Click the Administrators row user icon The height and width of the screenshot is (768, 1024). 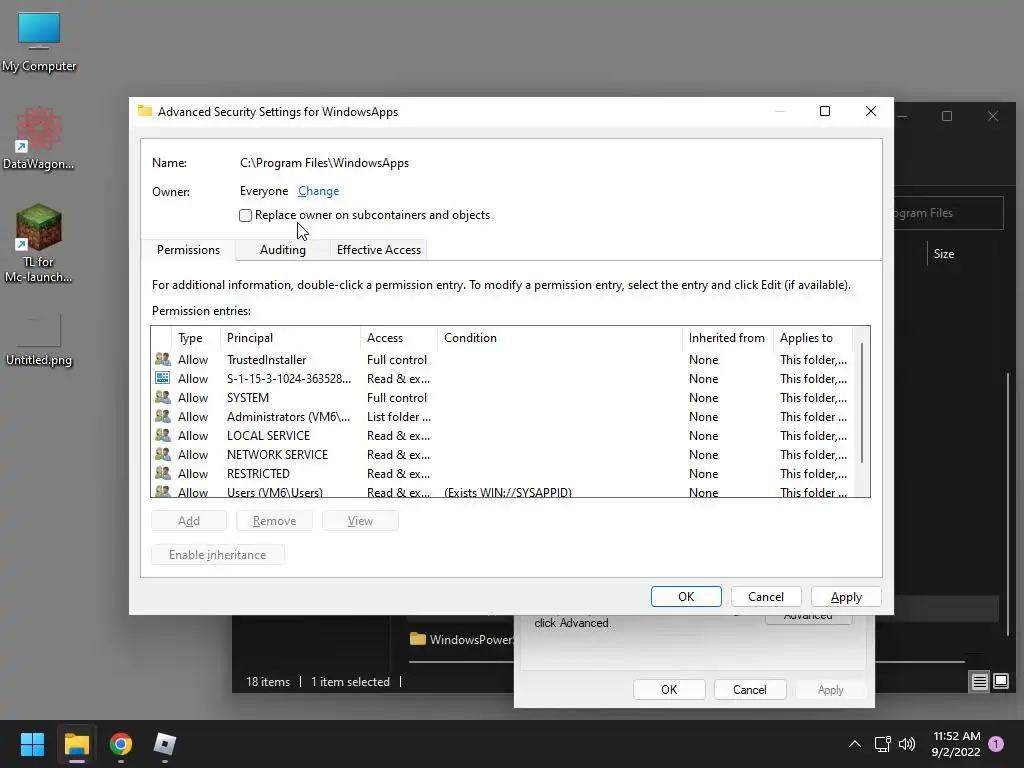point(163,416)
